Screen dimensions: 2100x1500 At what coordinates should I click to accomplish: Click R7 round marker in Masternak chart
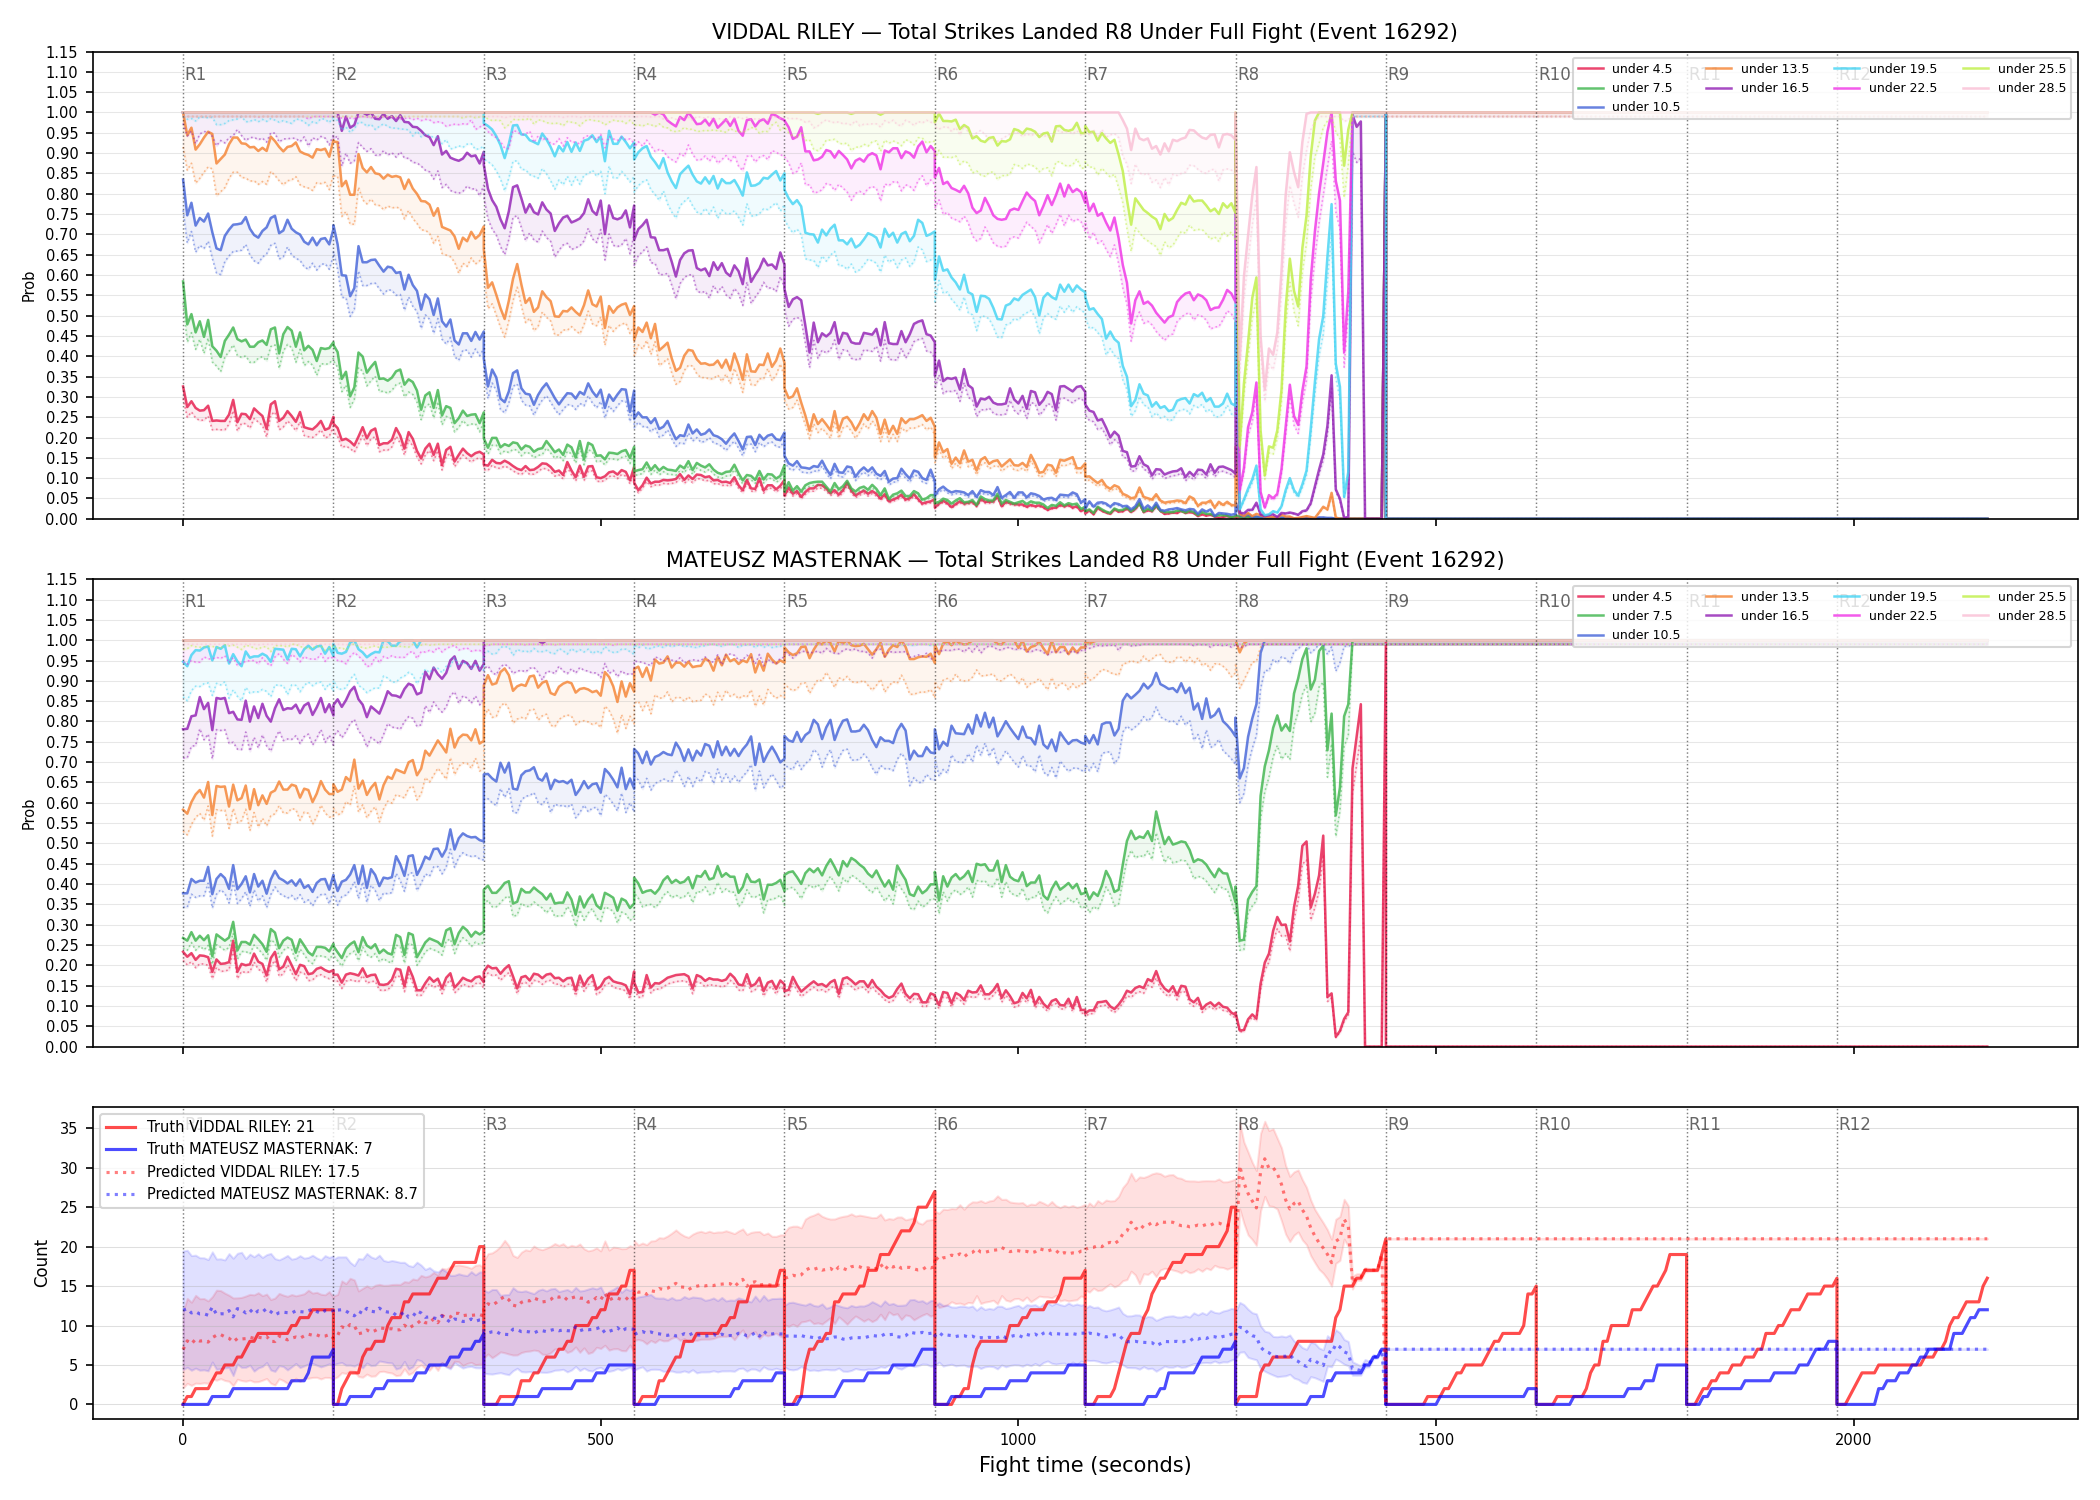tap(1097, 601)
